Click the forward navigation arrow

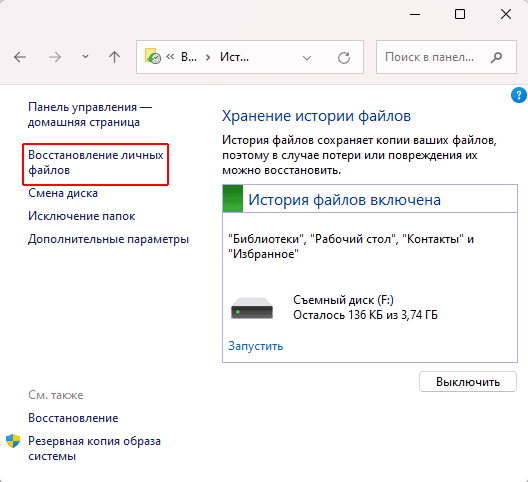[55, 57]
